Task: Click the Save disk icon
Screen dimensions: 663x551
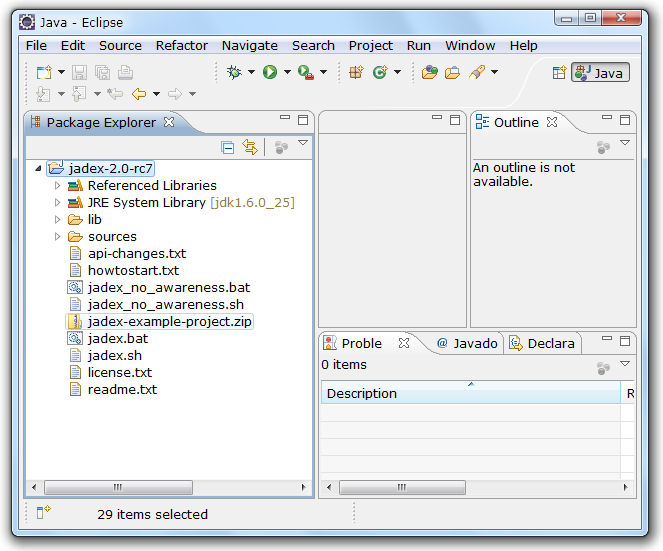Action: click(x=80, y=72)
